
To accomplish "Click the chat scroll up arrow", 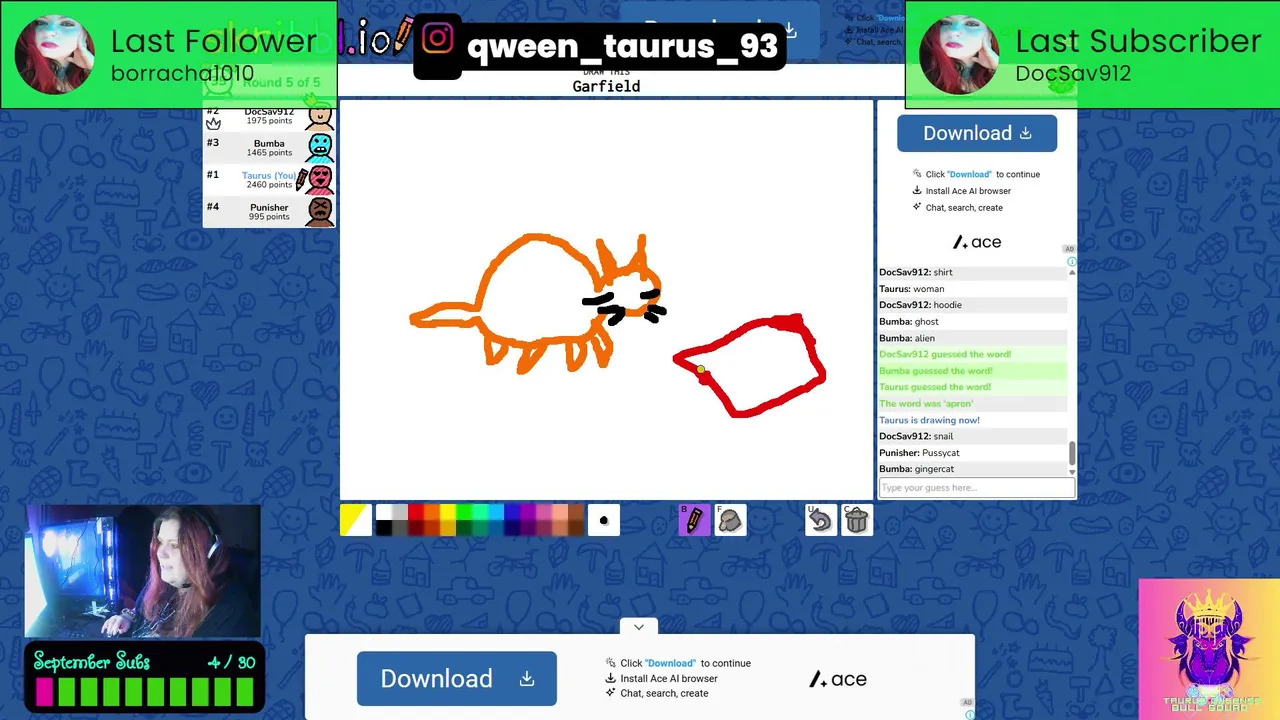I will [x=1072, y=271].
